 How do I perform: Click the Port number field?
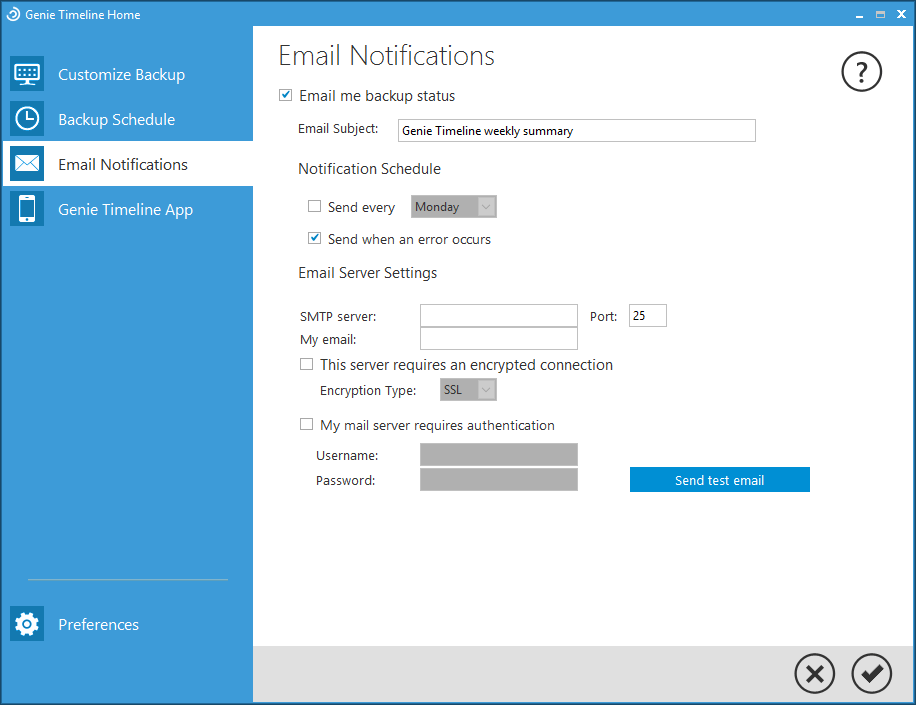pos(647,315)
